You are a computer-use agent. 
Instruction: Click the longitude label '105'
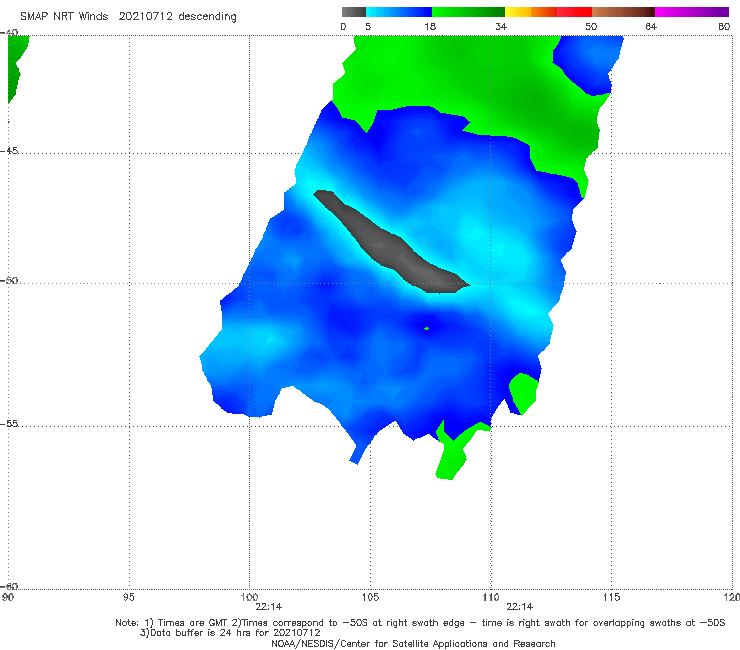[x=370, y=598]
